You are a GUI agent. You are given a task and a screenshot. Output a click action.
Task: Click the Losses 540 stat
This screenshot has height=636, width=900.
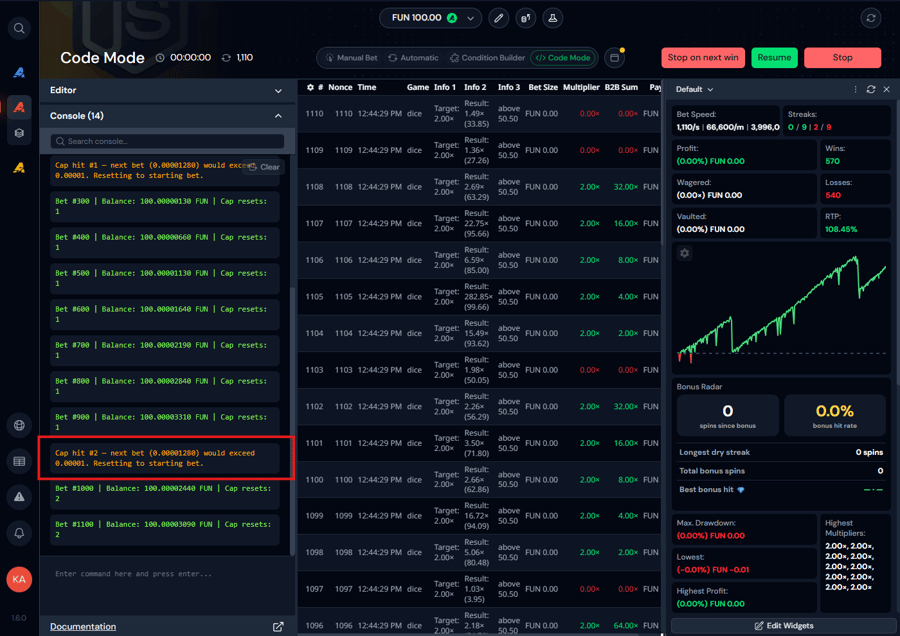855,189
